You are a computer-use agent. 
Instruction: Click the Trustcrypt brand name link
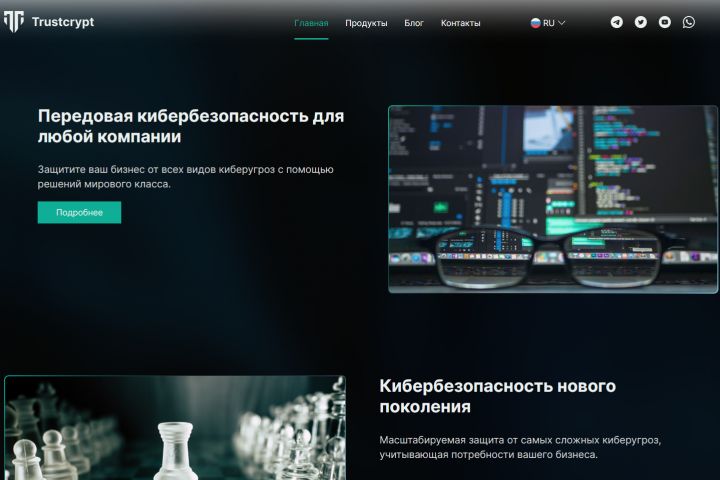pos(63,22)
